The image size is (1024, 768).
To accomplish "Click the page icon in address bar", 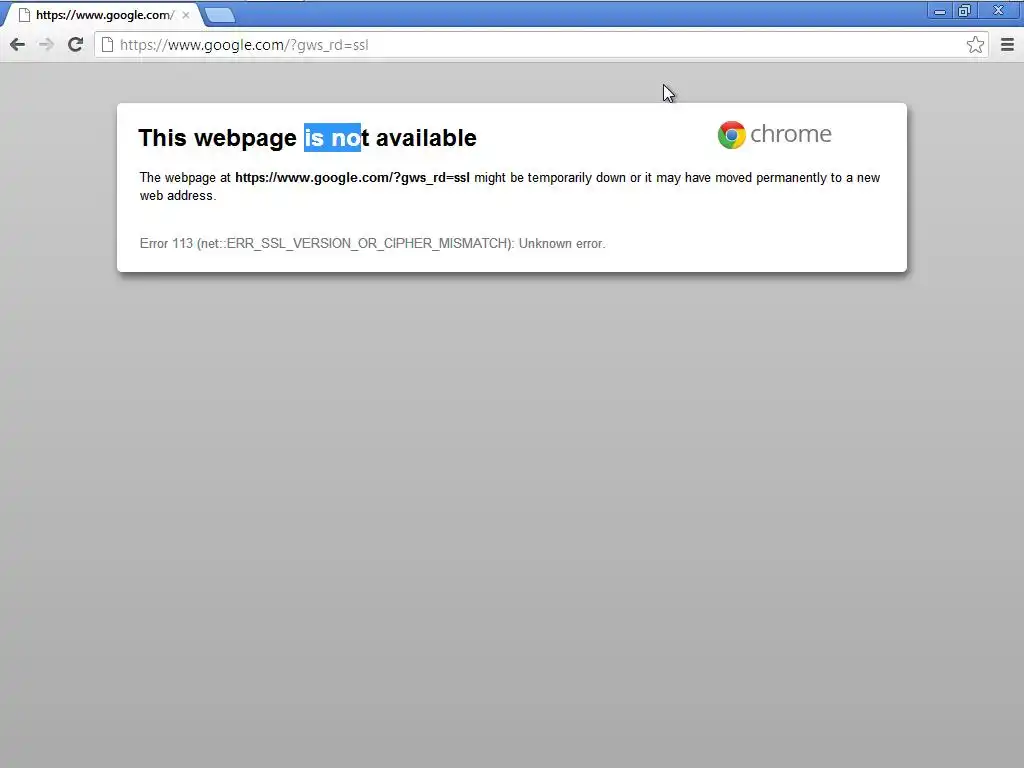I will click(x=107, y=44).
